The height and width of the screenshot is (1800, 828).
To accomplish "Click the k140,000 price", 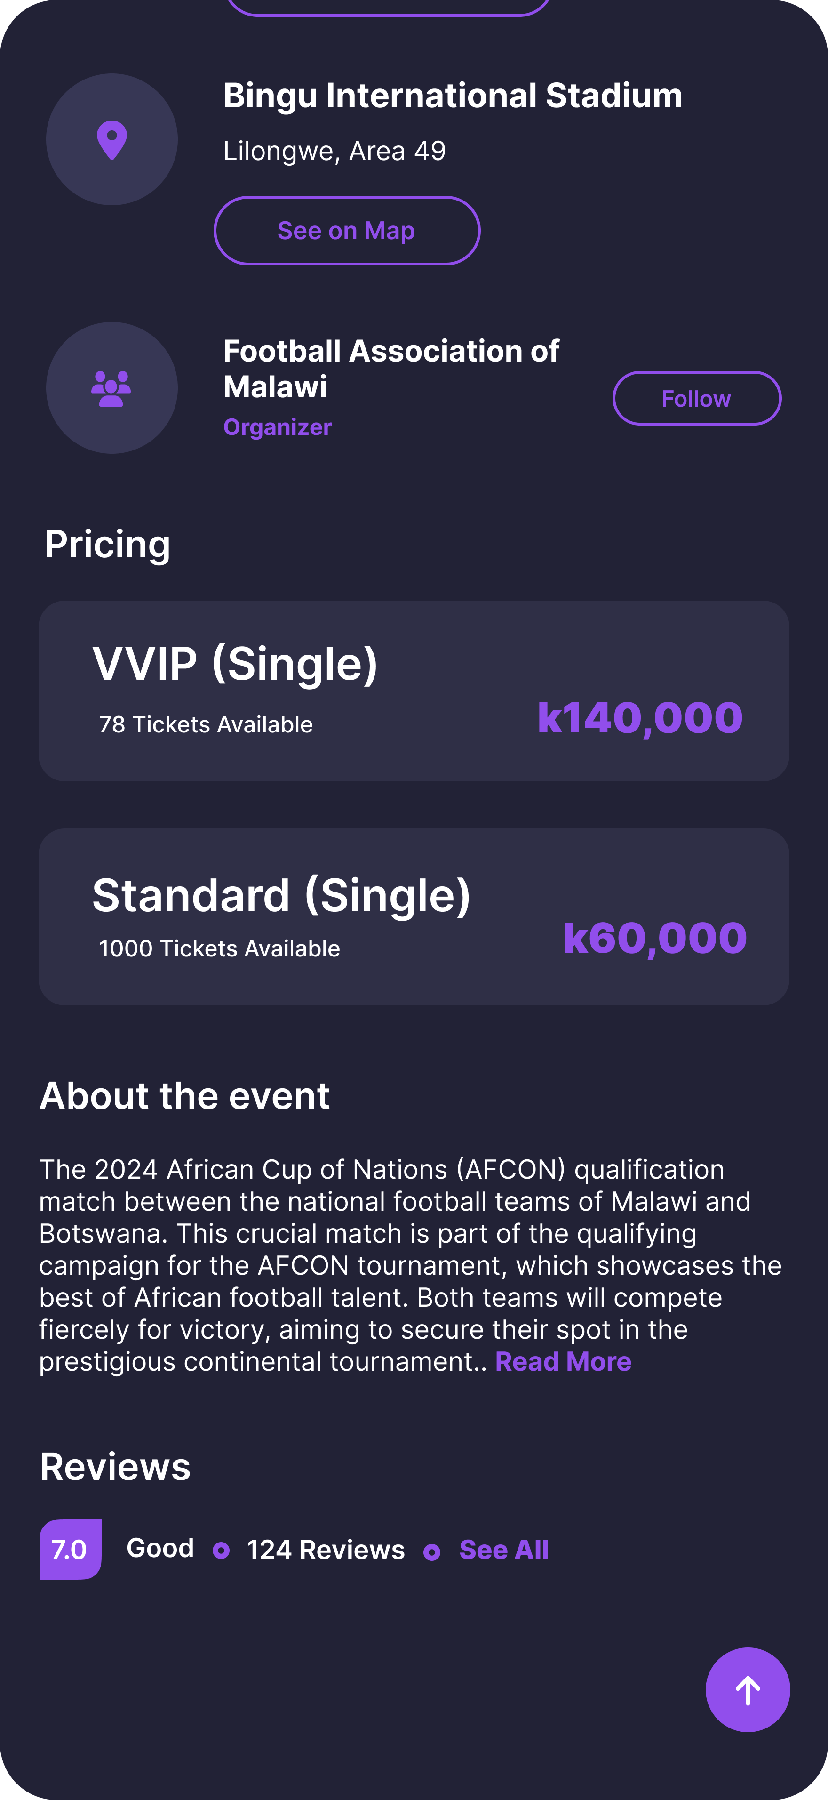I will click(x=640, y=718).
